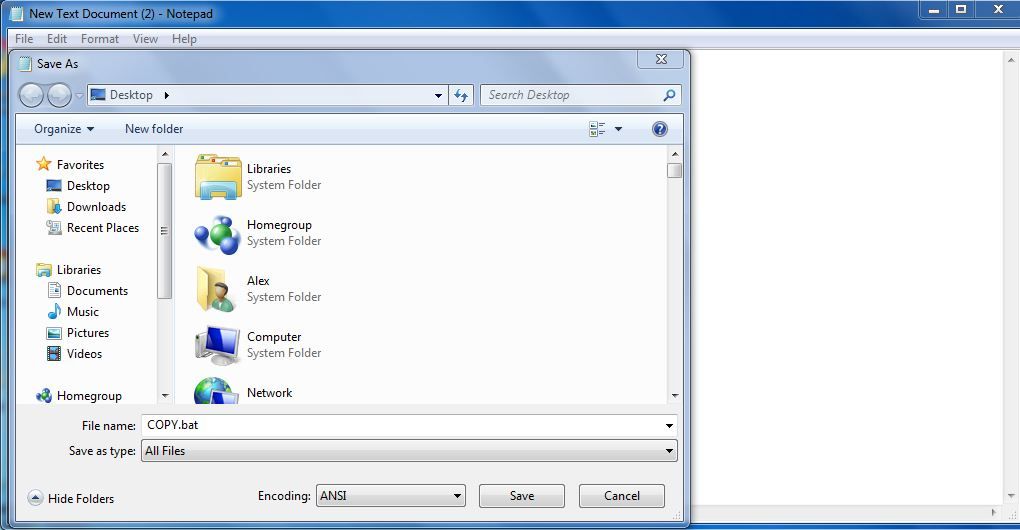
Task: Click the Back navigation arrow button
Action: coord(31,96)
